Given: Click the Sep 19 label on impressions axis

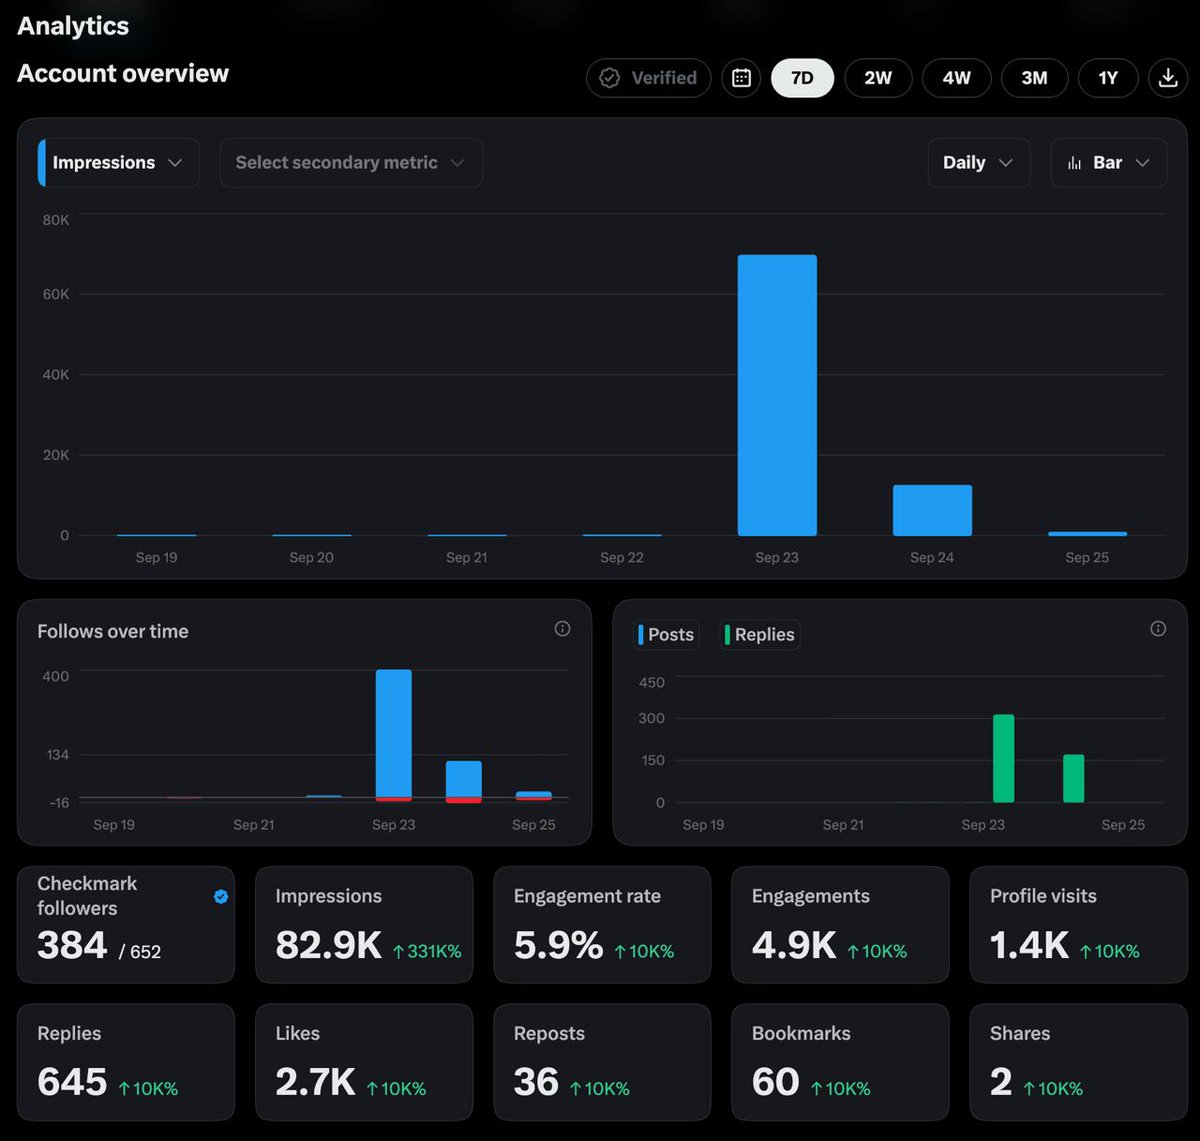Looking at the screenshot, I should click(157, 557).
